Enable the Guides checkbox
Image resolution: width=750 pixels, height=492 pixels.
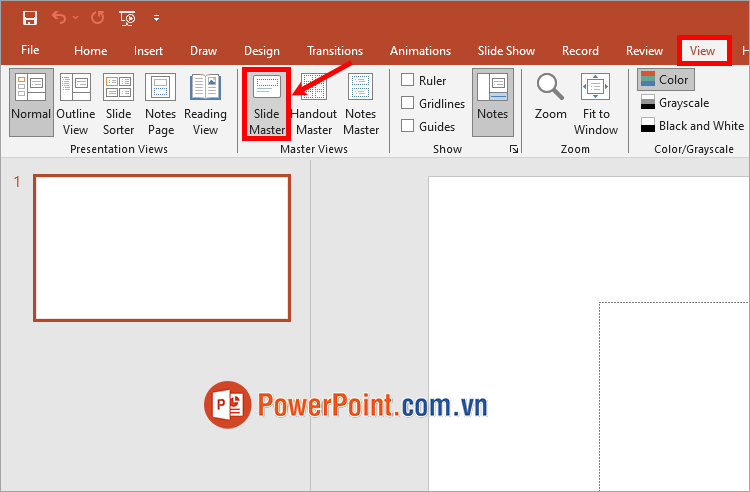408,126
